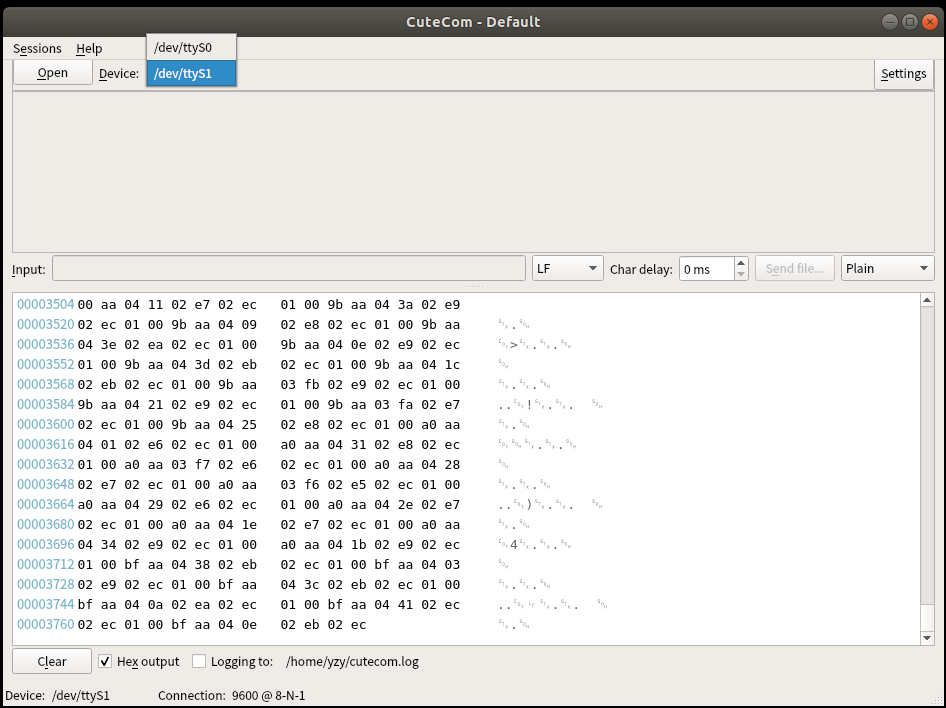946x708 pixels.
Task: Click hex offset 00003632
Action: [45, 464]
